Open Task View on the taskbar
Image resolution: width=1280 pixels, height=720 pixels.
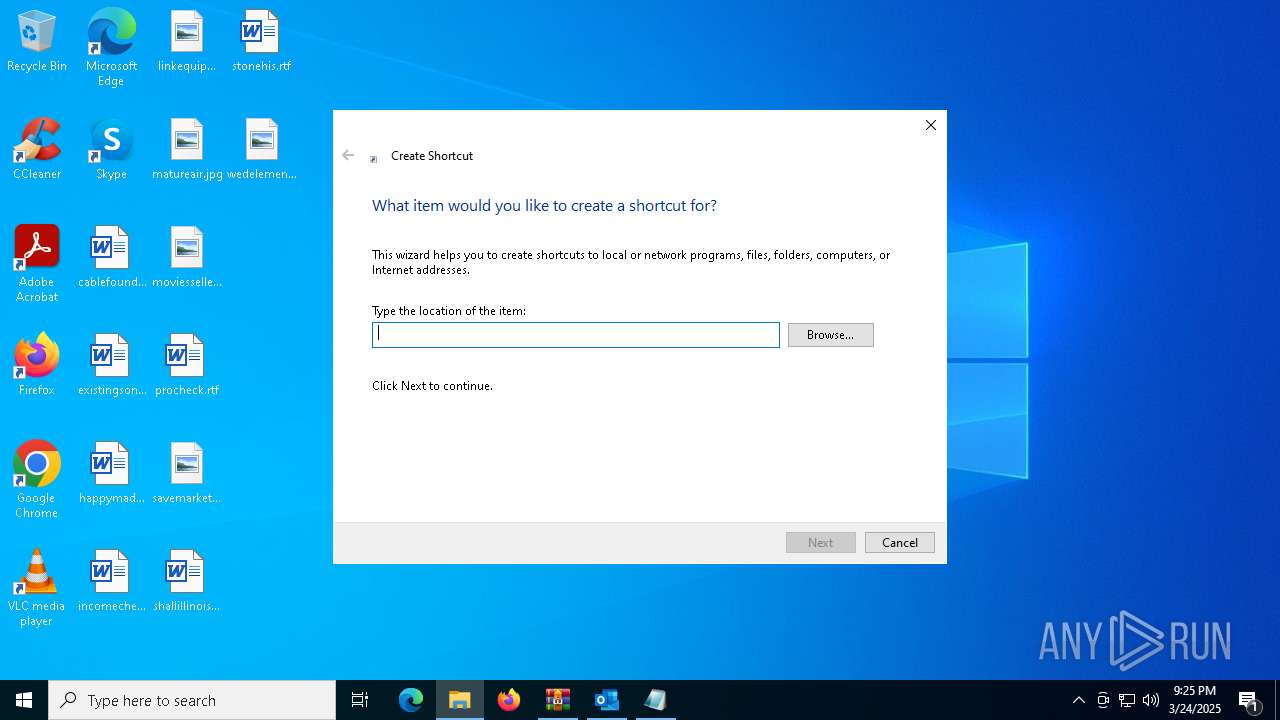click(360, 700)
